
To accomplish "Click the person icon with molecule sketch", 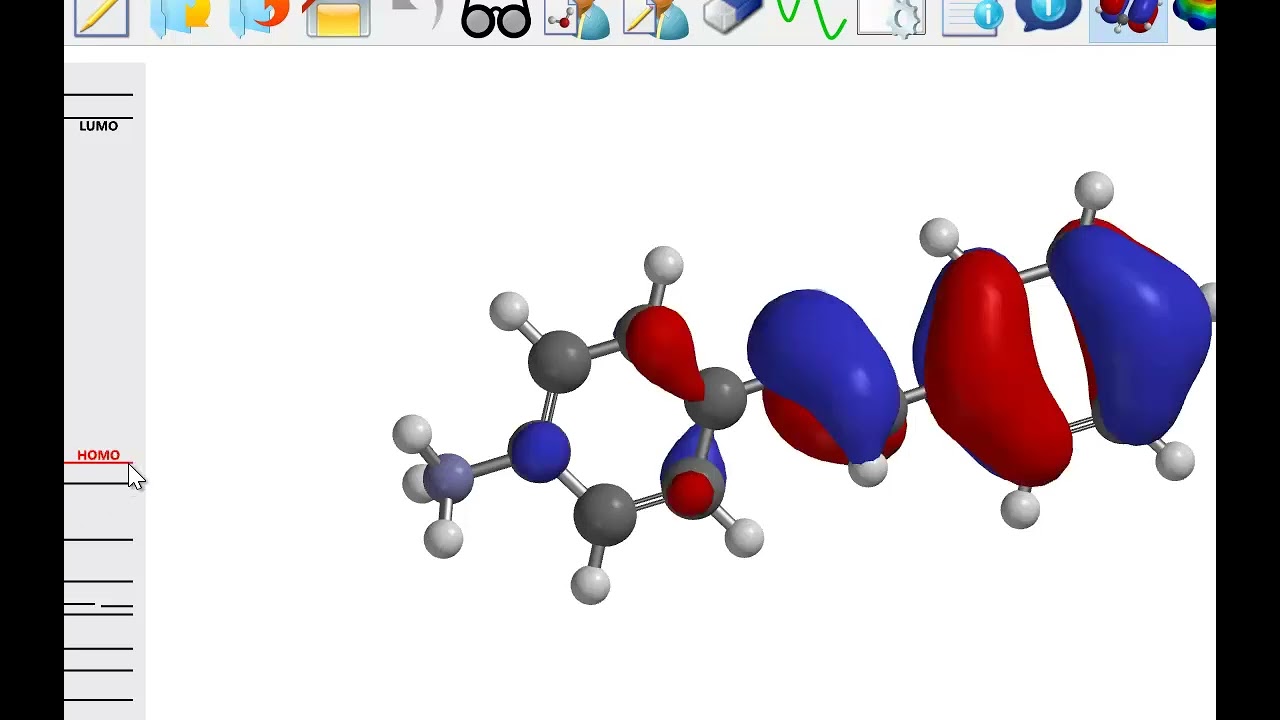I will click(x=577, y=18).
